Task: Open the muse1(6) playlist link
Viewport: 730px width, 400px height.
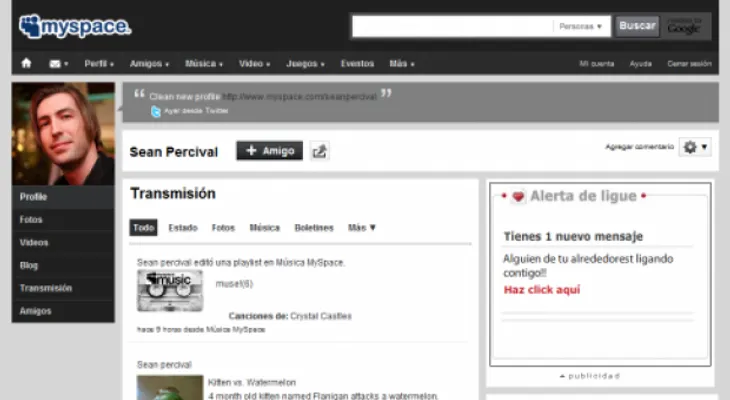Action: 234,284
